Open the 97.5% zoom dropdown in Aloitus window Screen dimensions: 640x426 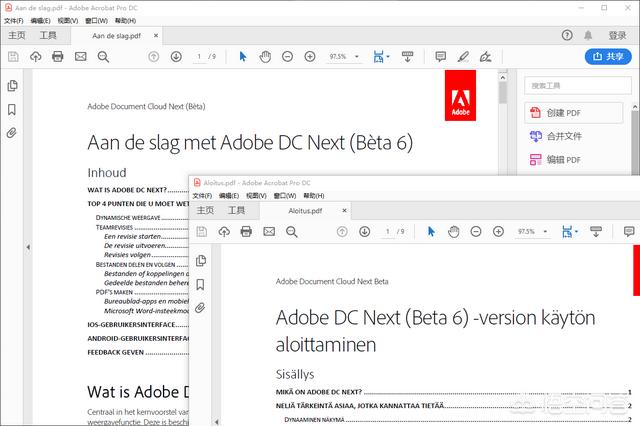545,232
